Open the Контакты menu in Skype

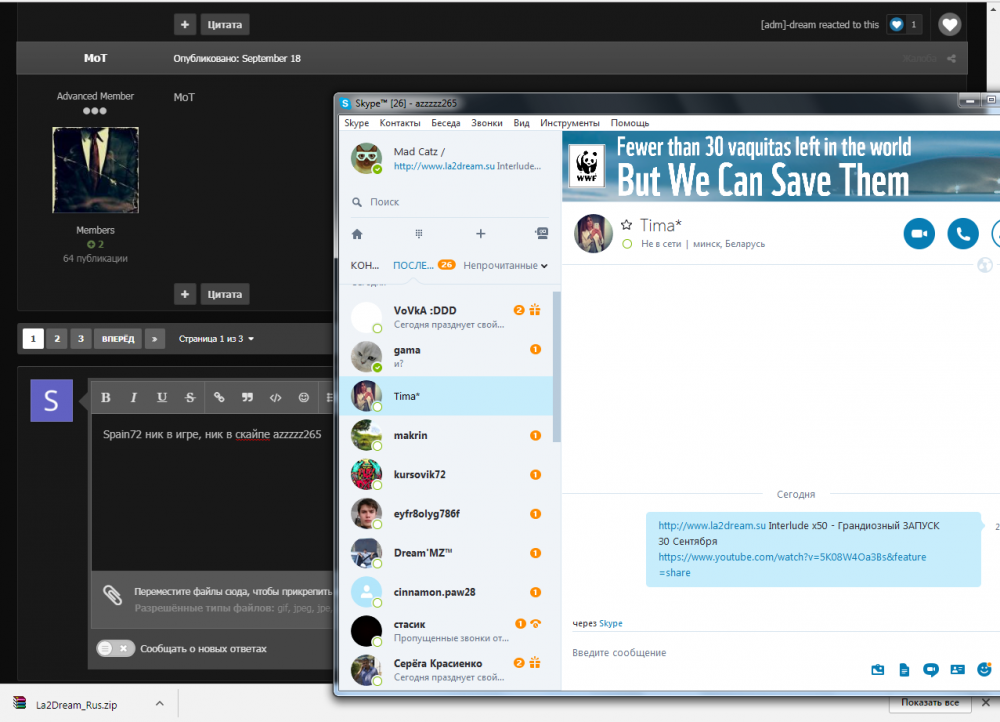400,123
